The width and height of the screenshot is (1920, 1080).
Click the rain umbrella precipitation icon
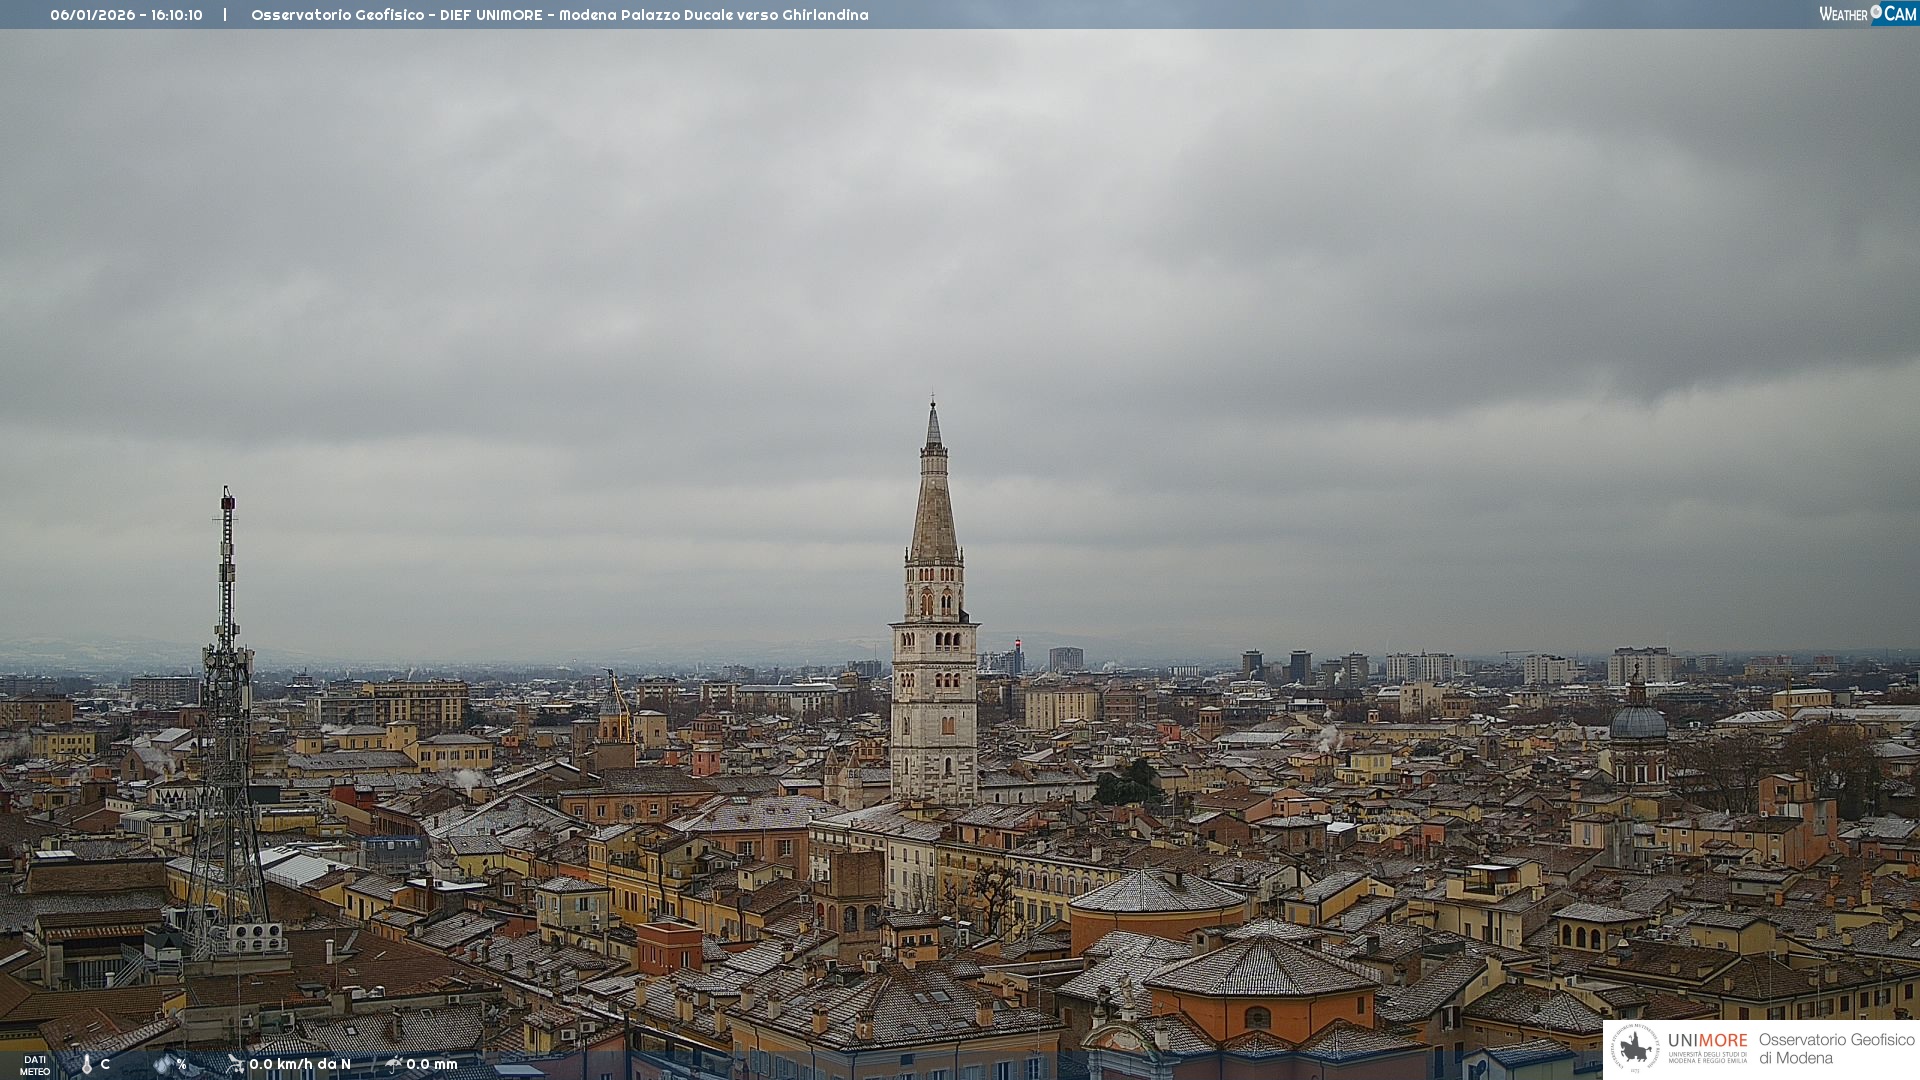coord(393,1064)
